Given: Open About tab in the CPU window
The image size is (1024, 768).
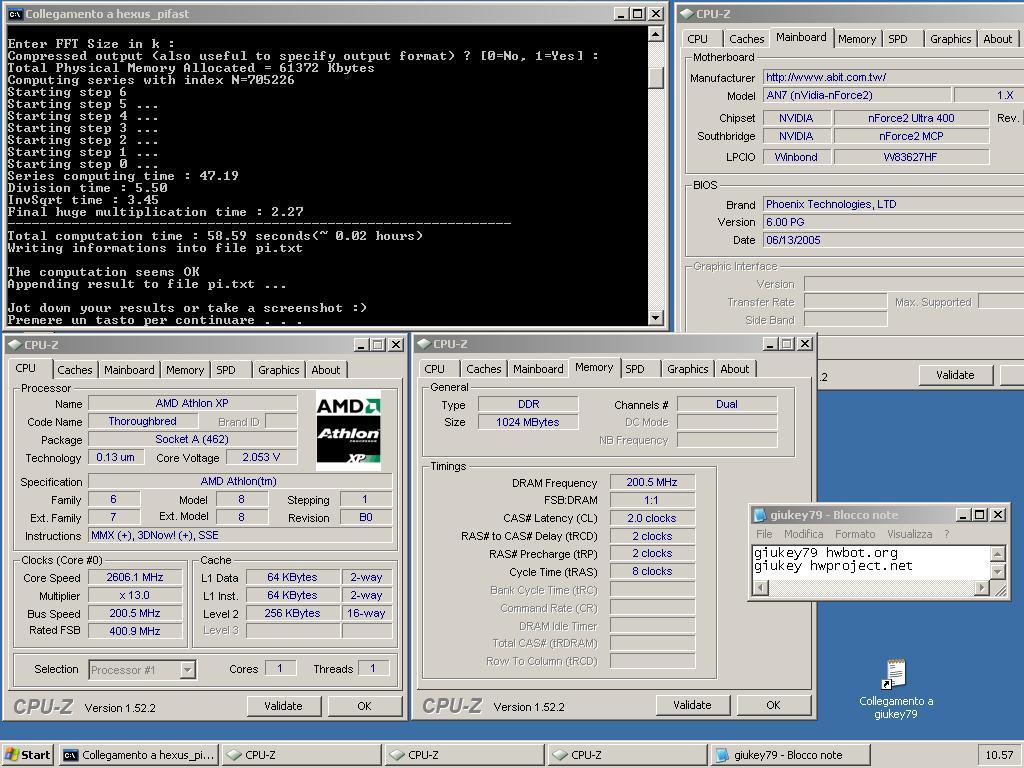Looking at the screenshot, I should [325, 370].
